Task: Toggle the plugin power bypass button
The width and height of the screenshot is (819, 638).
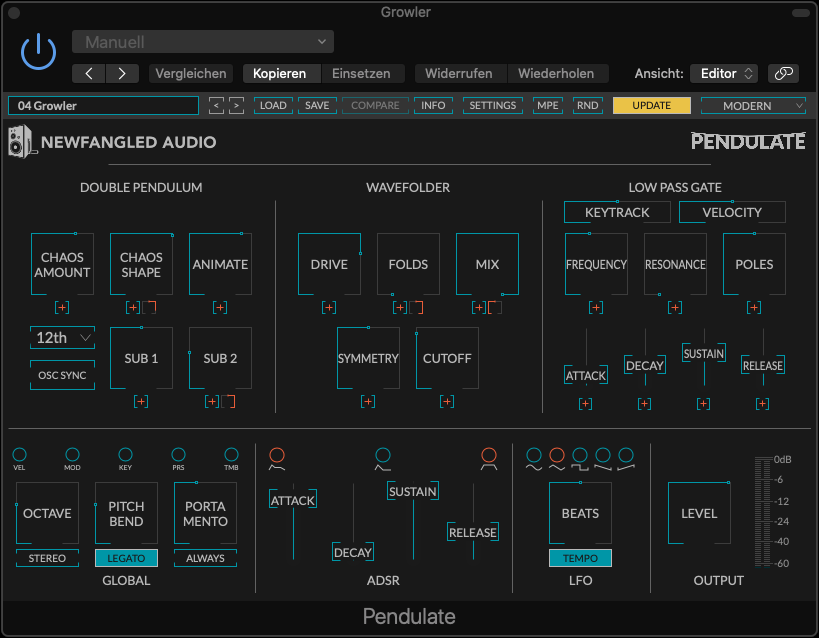Action: pos(38,50)
